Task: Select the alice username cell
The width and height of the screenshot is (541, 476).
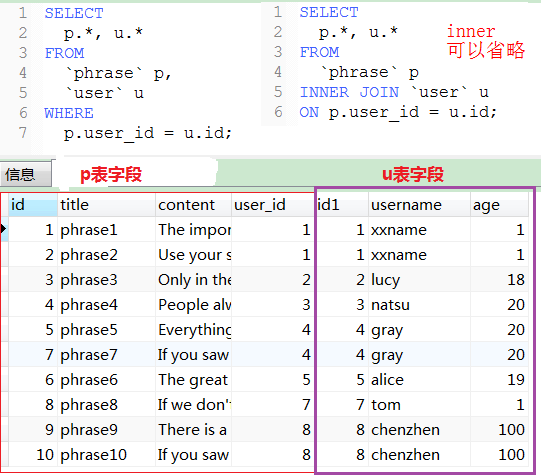Action: (x=419, y=379)
